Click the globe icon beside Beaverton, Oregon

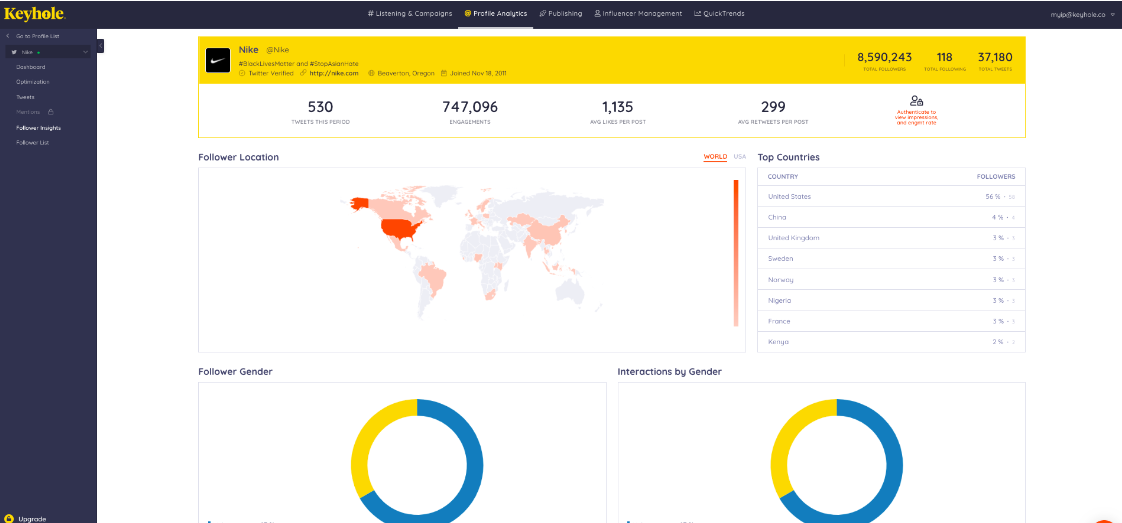click(x=372, y=73)
